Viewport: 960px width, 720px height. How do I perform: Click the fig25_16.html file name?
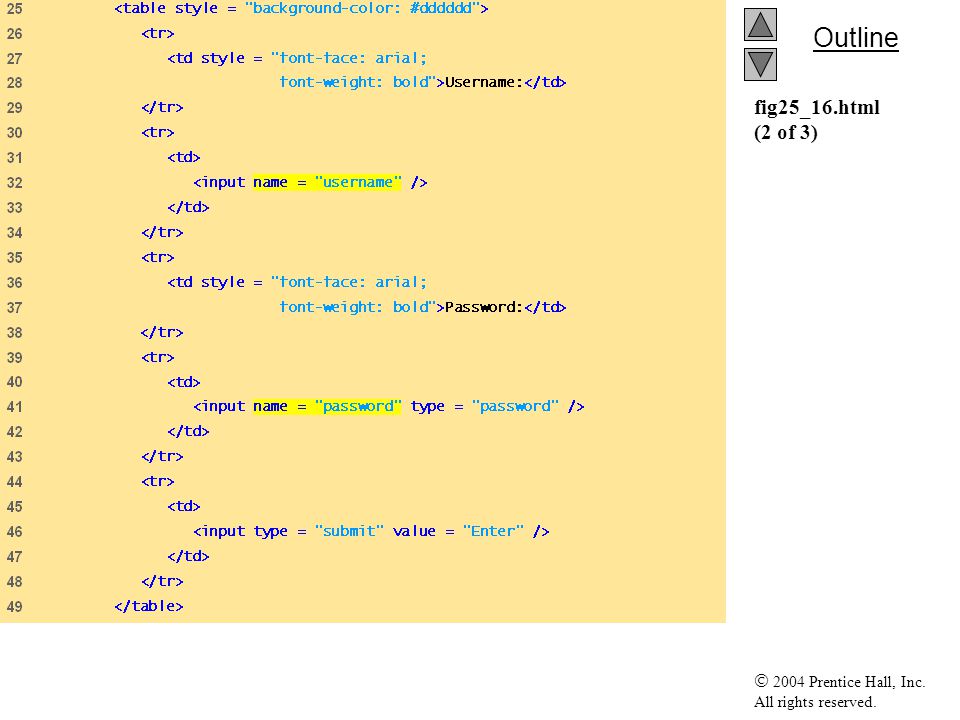point(817,107)
